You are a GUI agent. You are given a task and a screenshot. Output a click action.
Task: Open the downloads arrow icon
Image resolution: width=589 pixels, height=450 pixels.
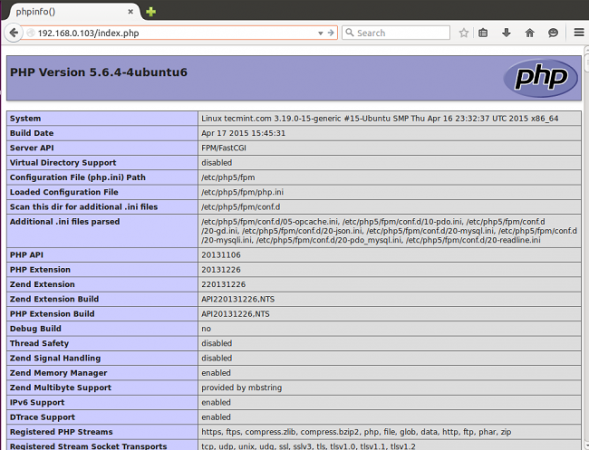click(x=506, y=33)
